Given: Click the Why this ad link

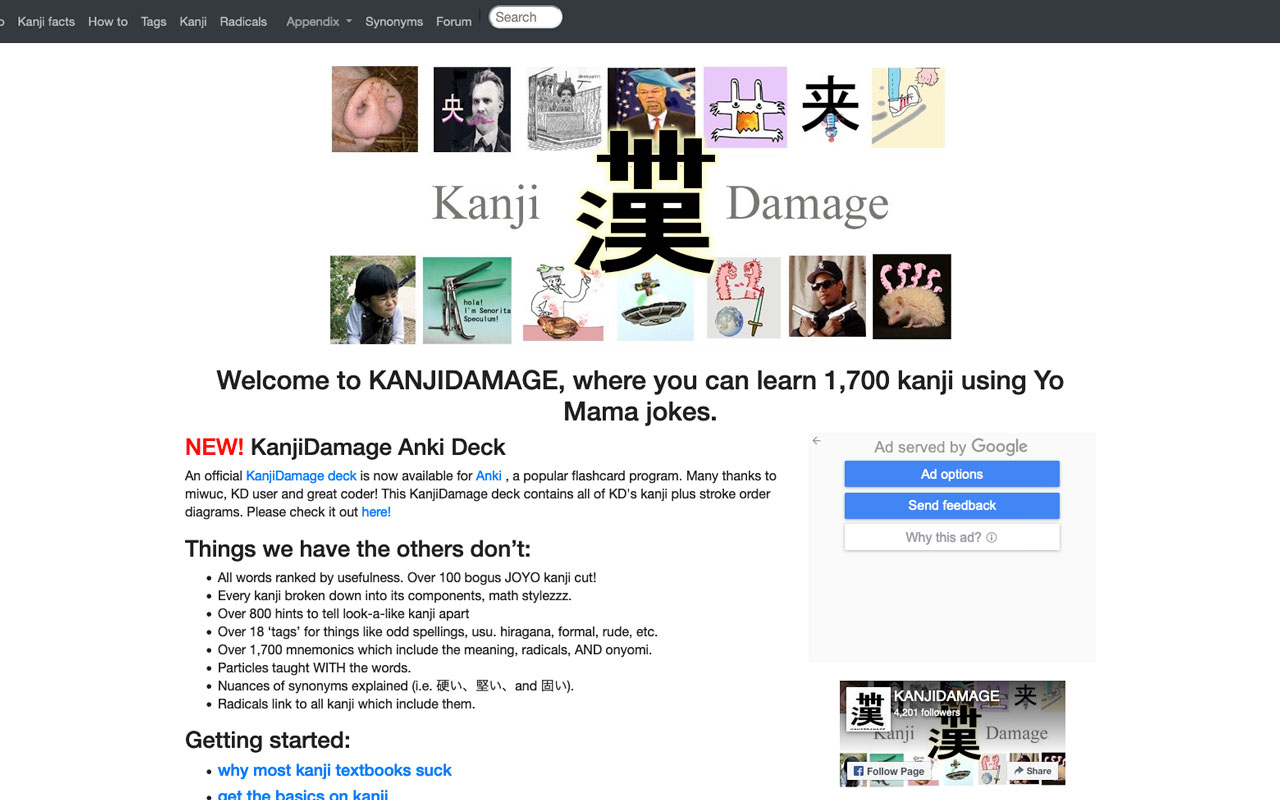Looking at the screenshot, I should click(951, 537).
